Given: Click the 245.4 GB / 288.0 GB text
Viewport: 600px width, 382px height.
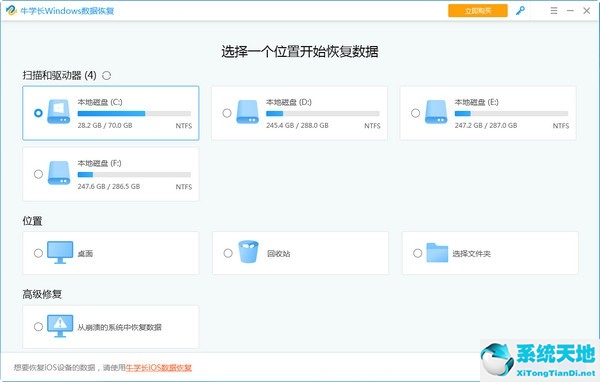Looking at the screenshot, I should [x=297, y=125].
